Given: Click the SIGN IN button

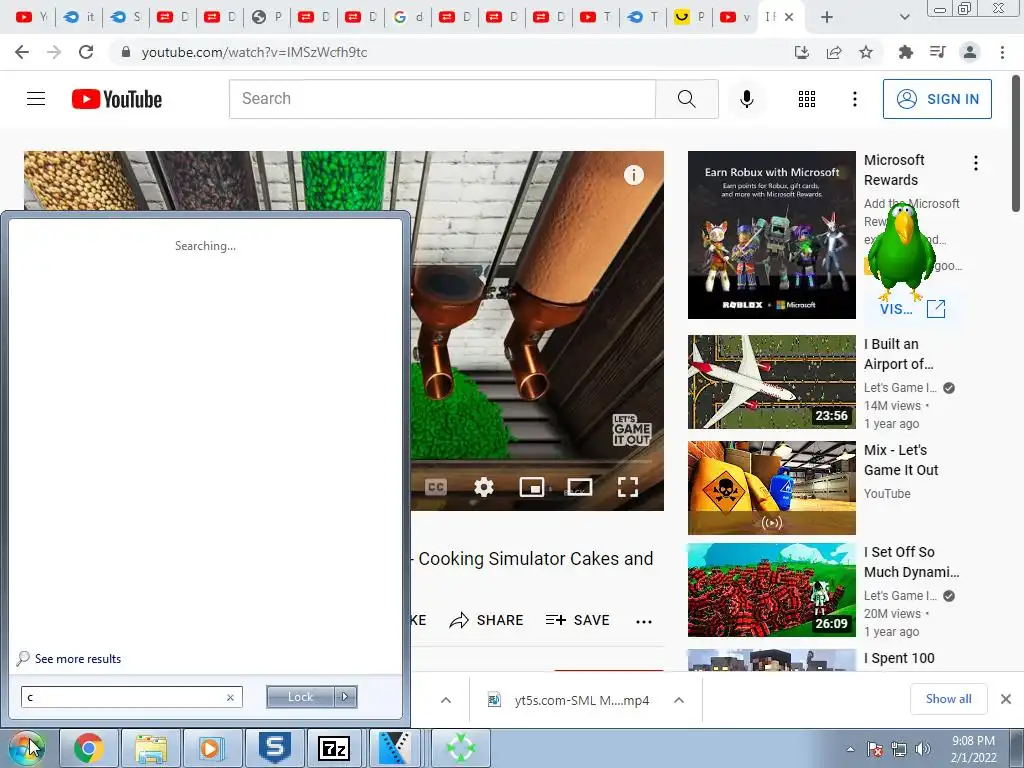Looking at the screenshot, I should [x=937, y=99].
